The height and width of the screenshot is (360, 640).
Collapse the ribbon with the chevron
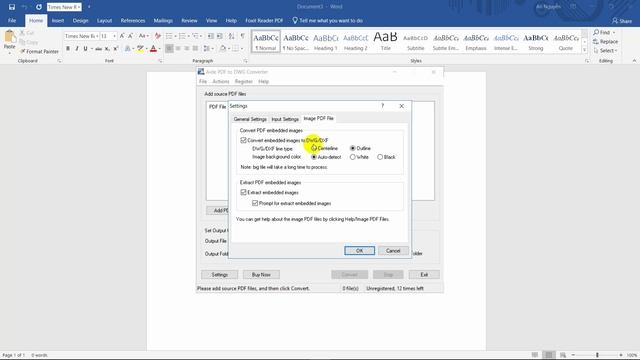[x=634, y=61]
